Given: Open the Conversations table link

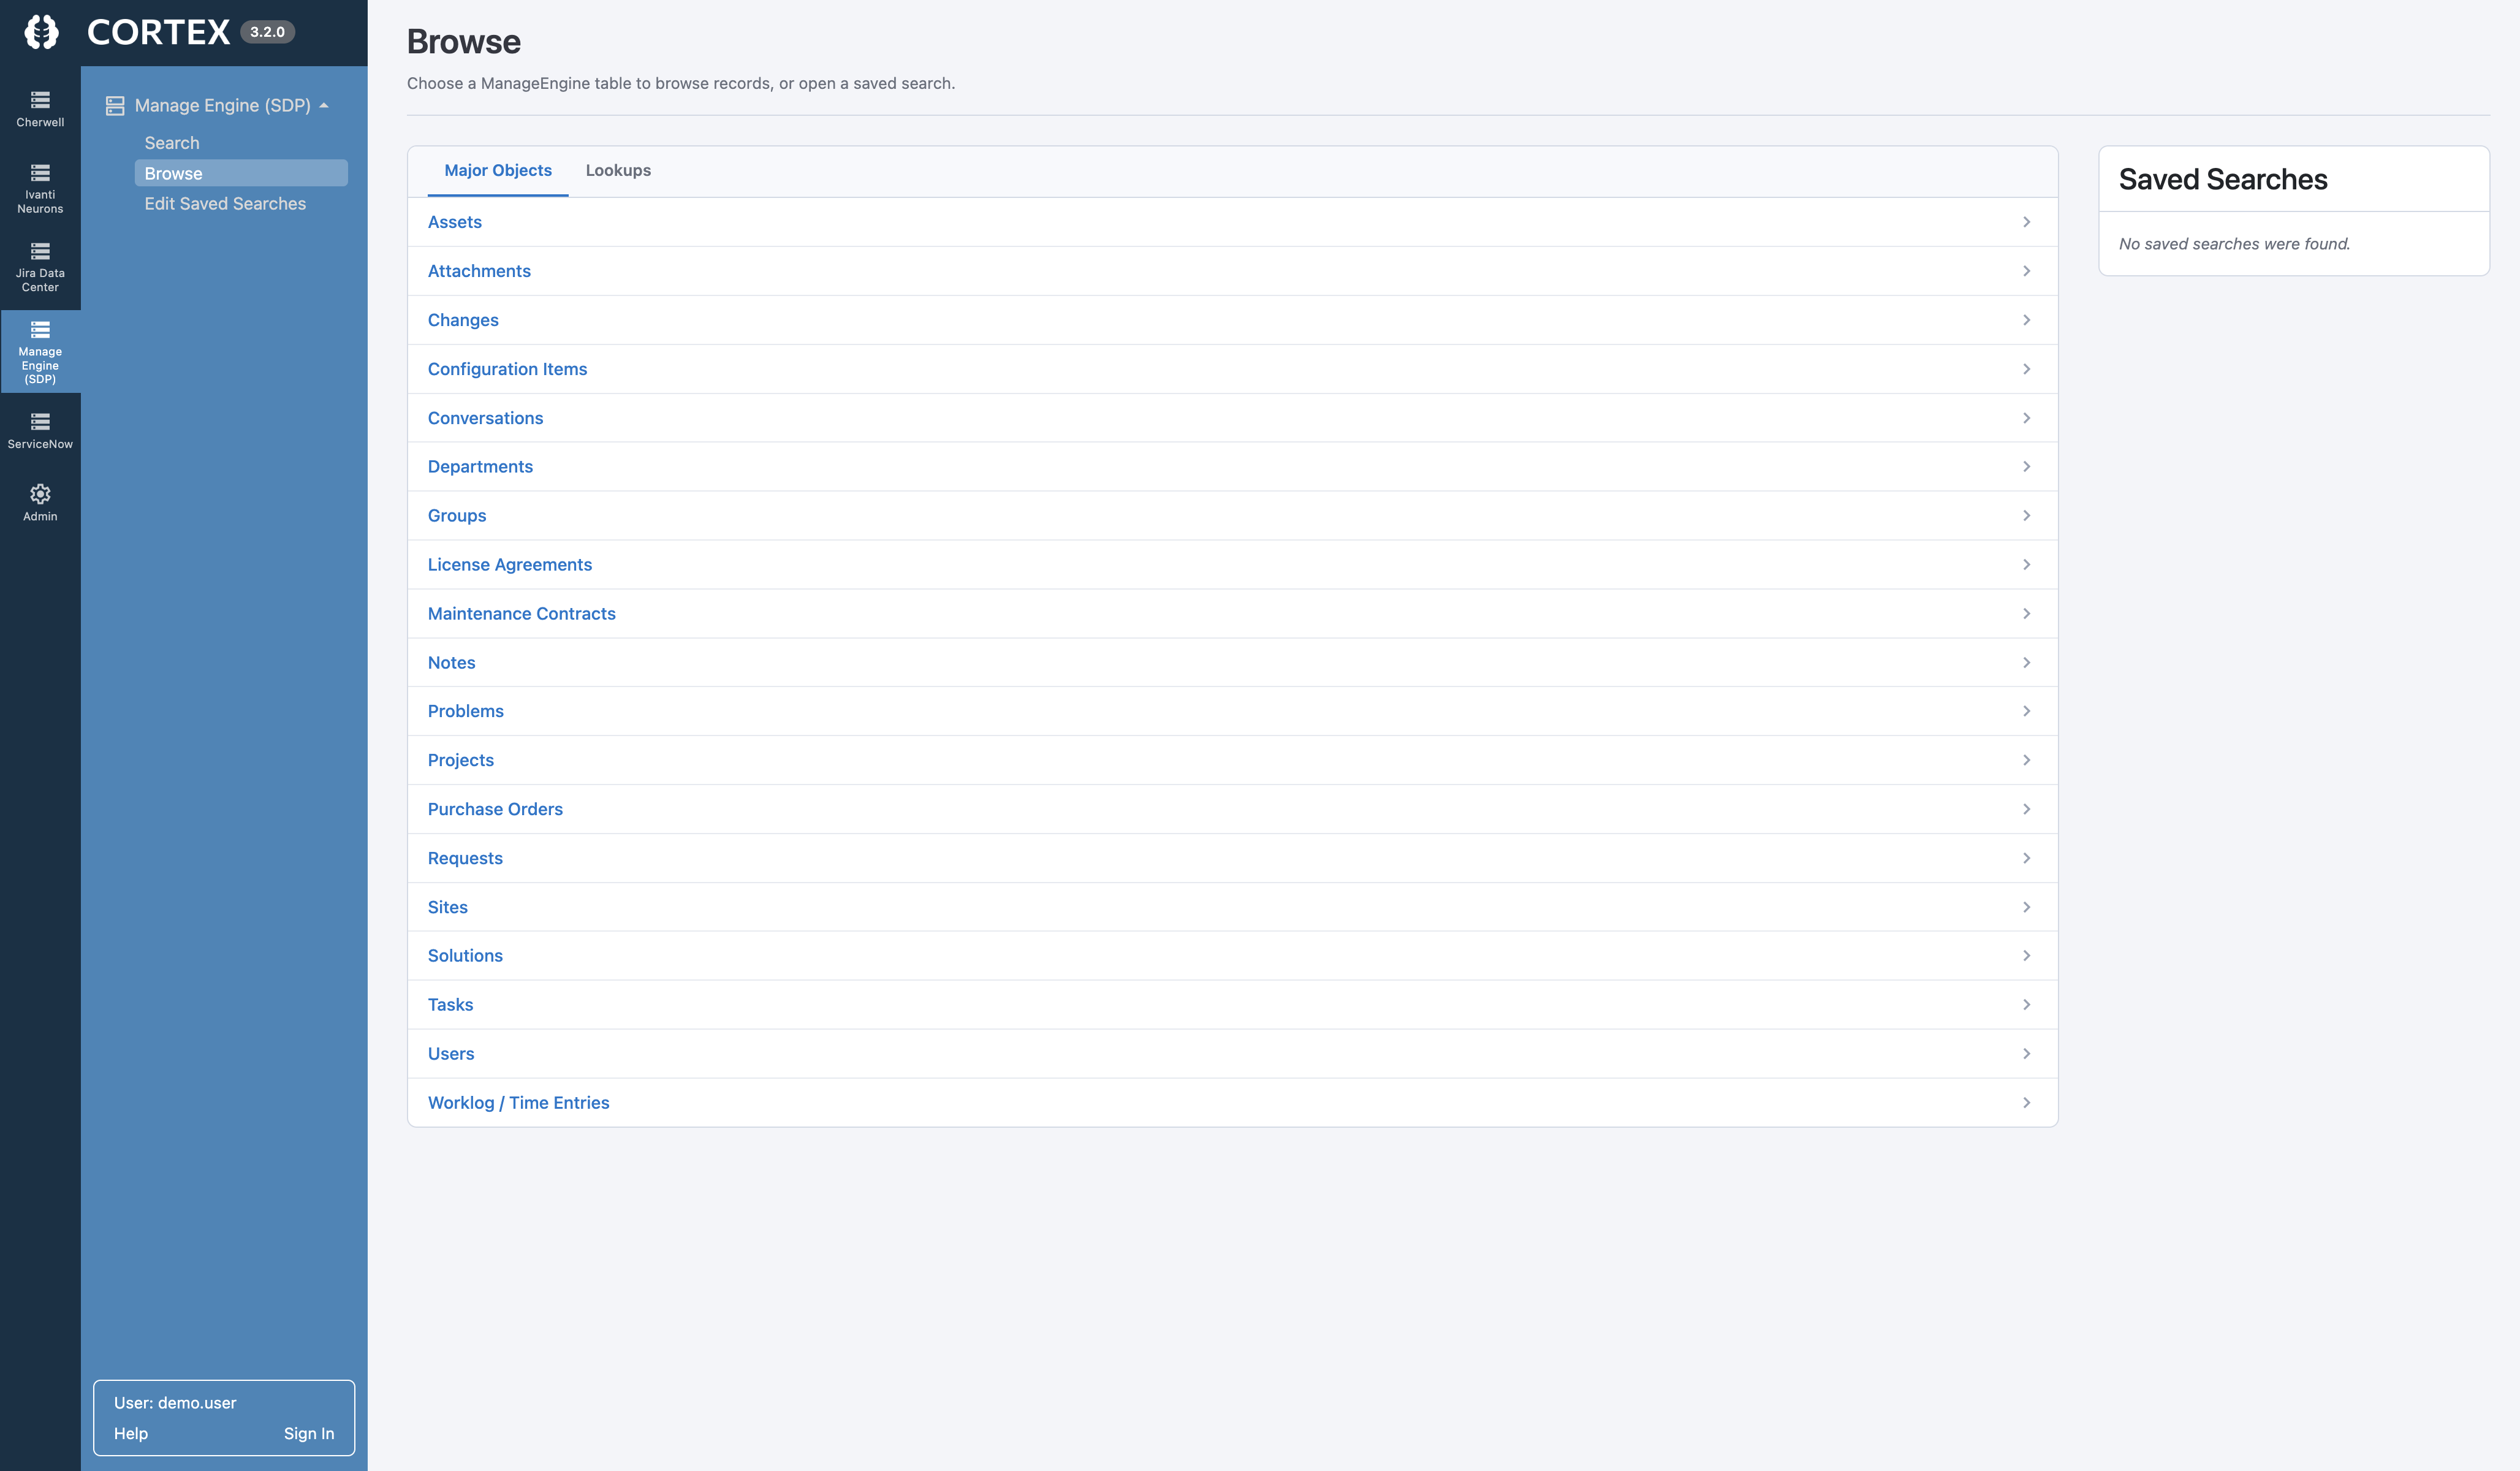Looking at the screenshot, I should pyautogui.click(x=485, y=418).
